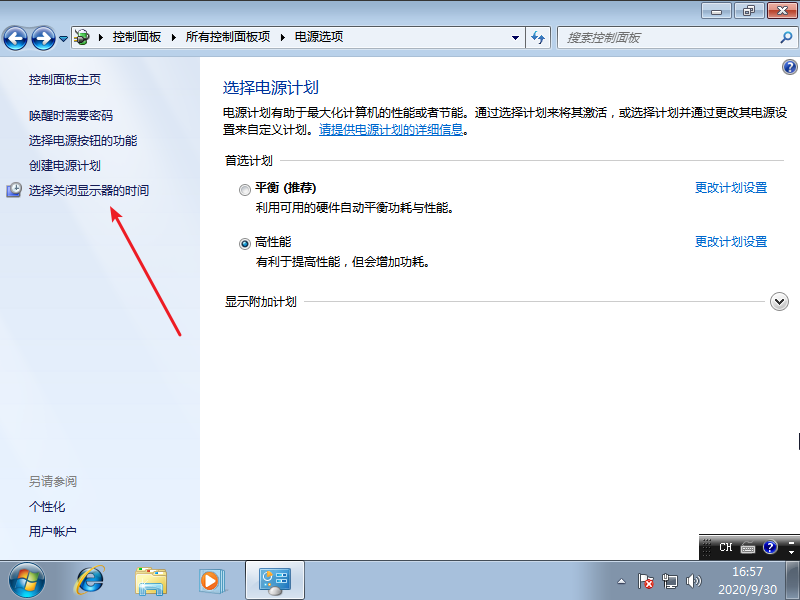
Task: Select the 平衡 (推荐) power plan
Action: point(244,188)
